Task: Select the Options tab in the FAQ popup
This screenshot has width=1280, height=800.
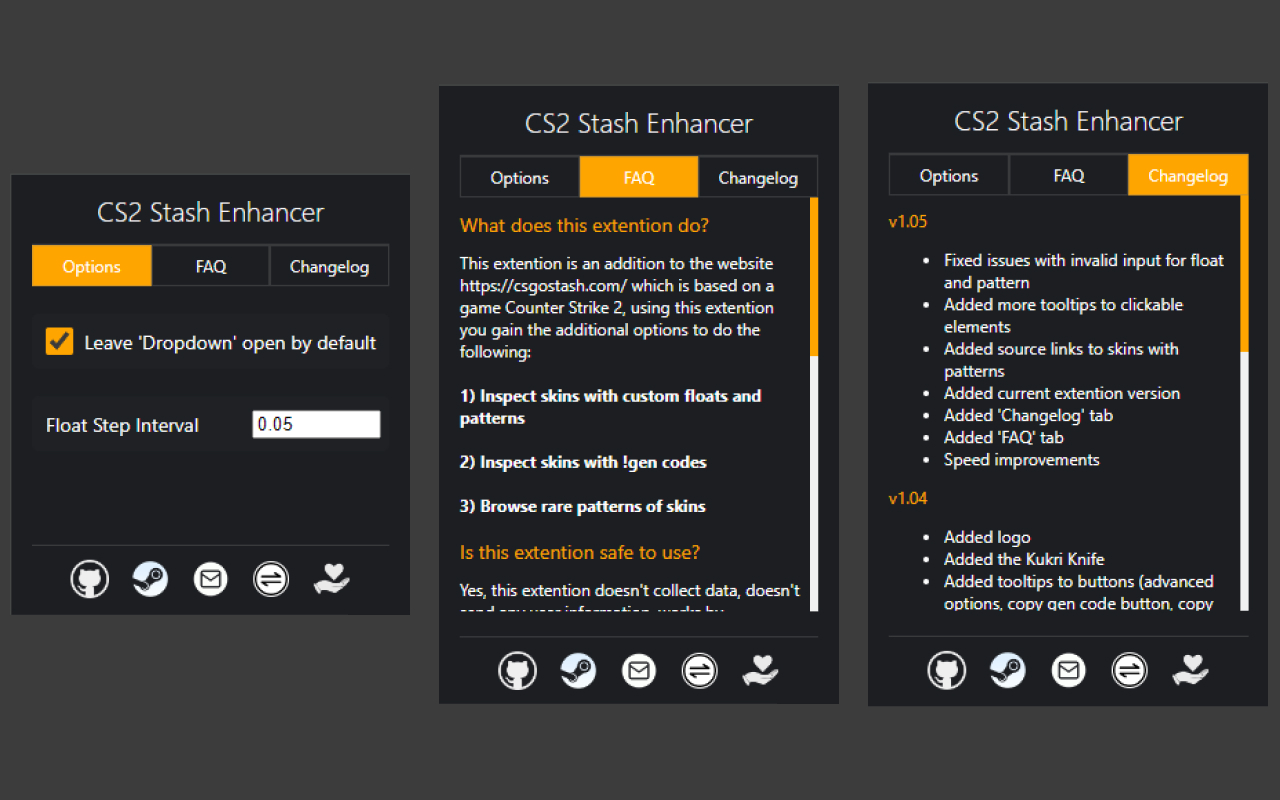Action: (519, 176)
